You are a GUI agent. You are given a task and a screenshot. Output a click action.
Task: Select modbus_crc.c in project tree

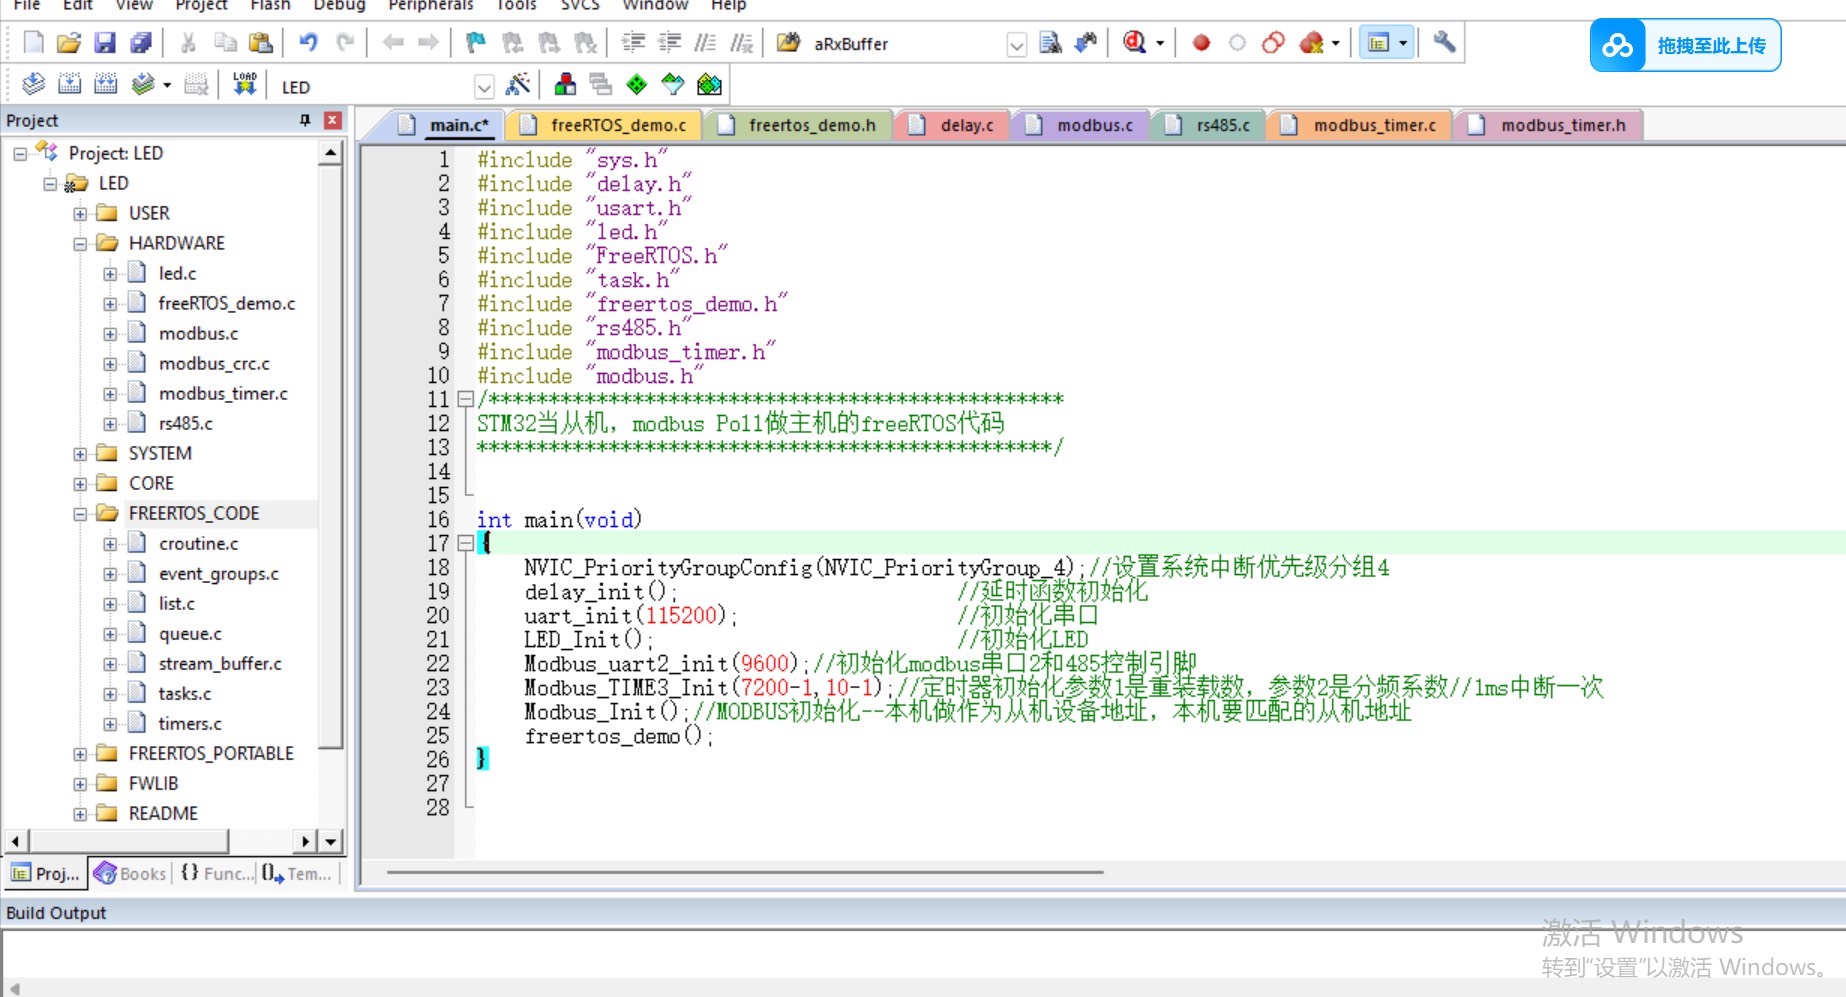pyautogui.click(x=214, y=364)
